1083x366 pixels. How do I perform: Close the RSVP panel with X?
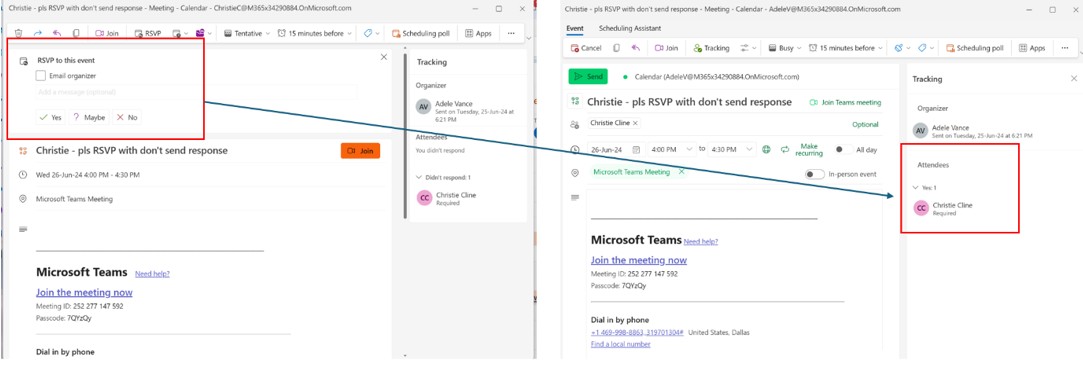point(384,57)
